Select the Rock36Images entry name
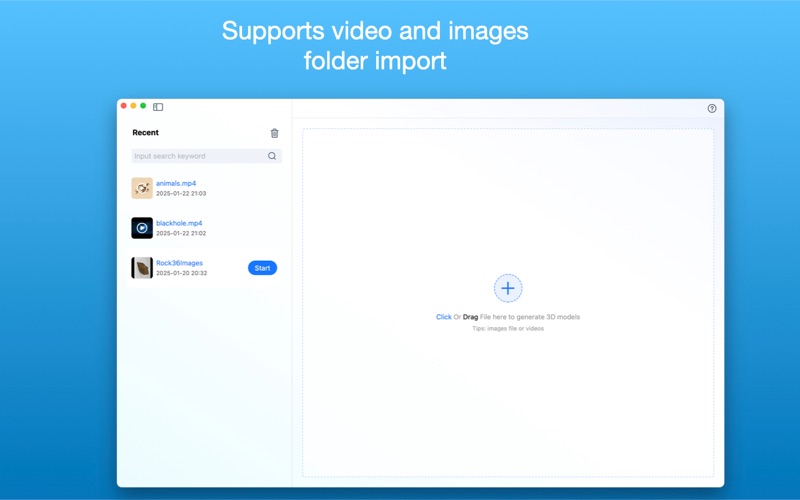 [x=180, y=263]
